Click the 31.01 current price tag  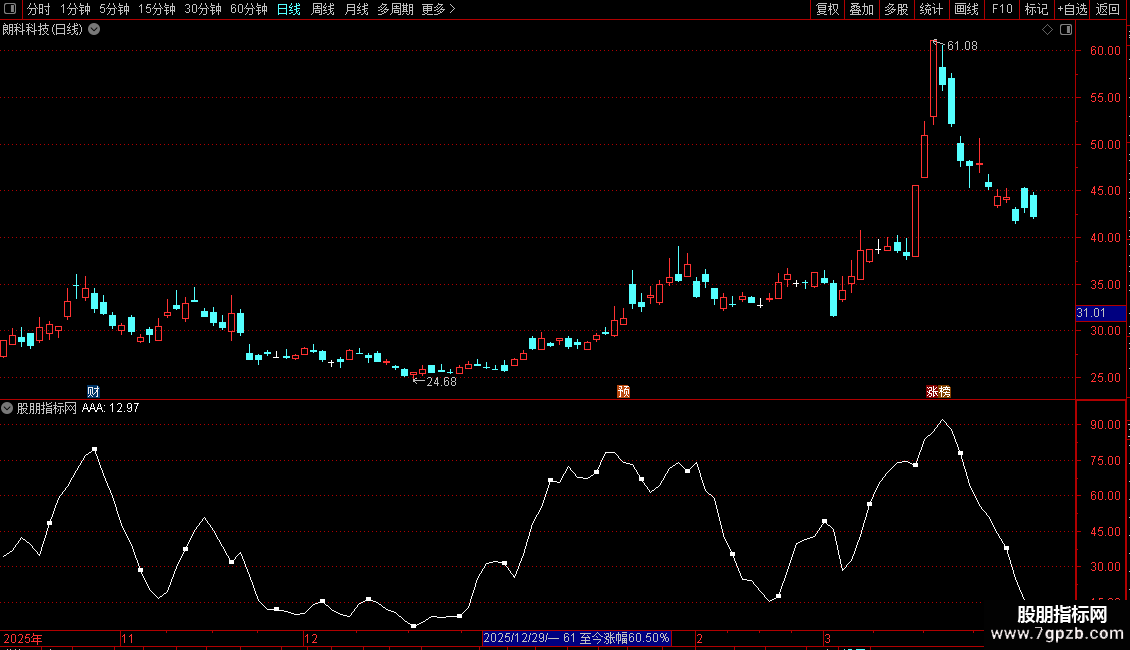point(1100,313)
